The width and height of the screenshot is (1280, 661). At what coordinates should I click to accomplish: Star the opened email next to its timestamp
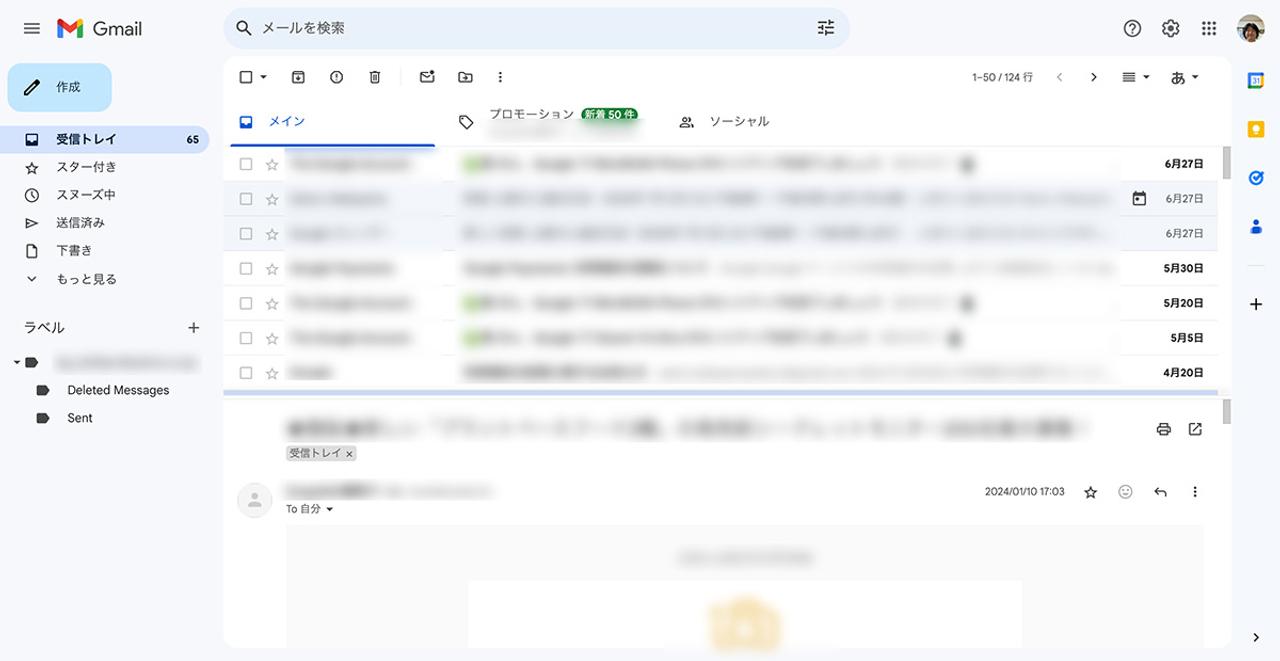tap(1090, 491)
